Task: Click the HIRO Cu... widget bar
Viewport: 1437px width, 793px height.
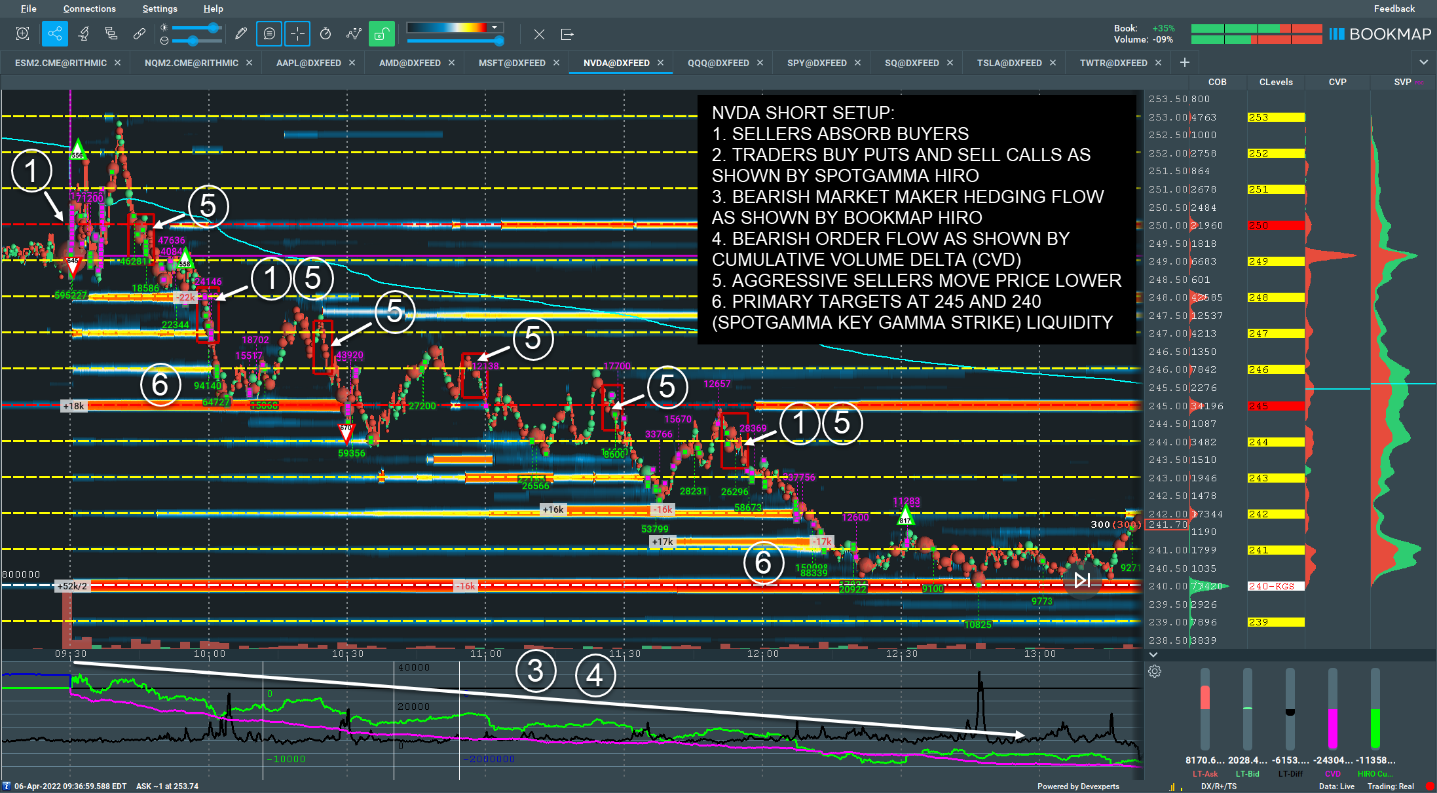Action: pyautogui.click(x=1375, y=710)
